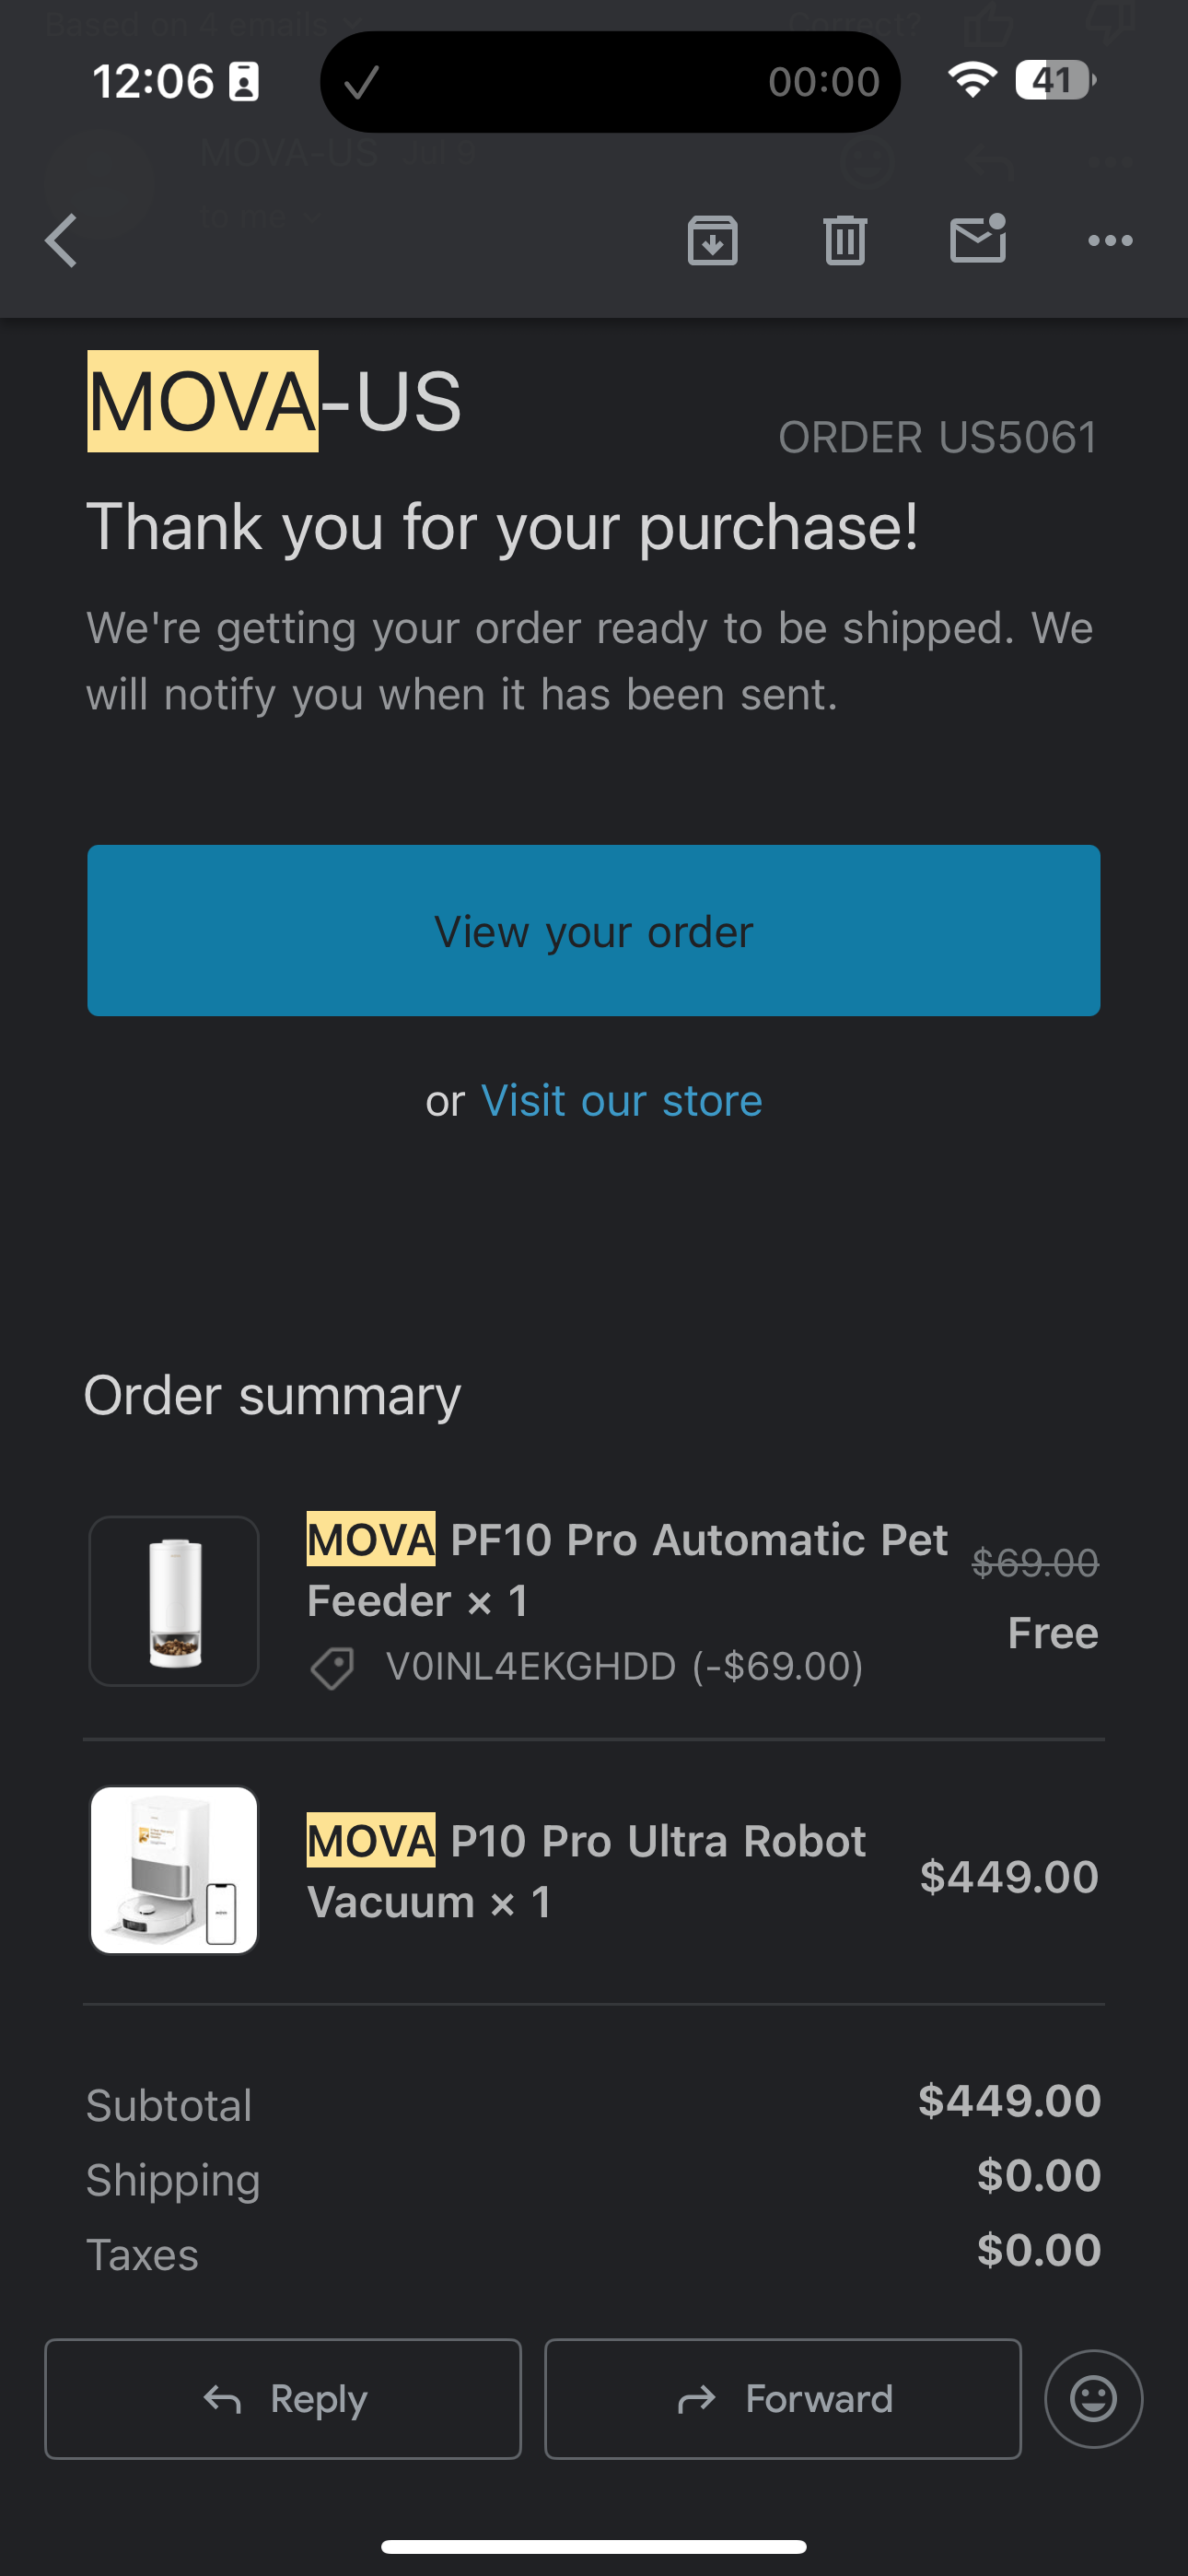
Task: Tap the discount tag icon
Action: coord(332,1668)
